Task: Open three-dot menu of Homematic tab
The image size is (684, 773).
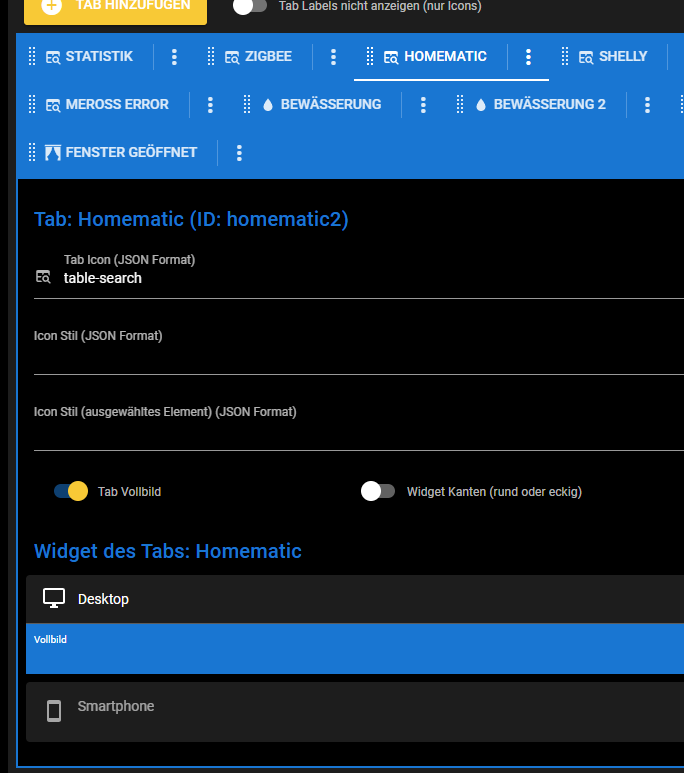Action: (528, 57)
